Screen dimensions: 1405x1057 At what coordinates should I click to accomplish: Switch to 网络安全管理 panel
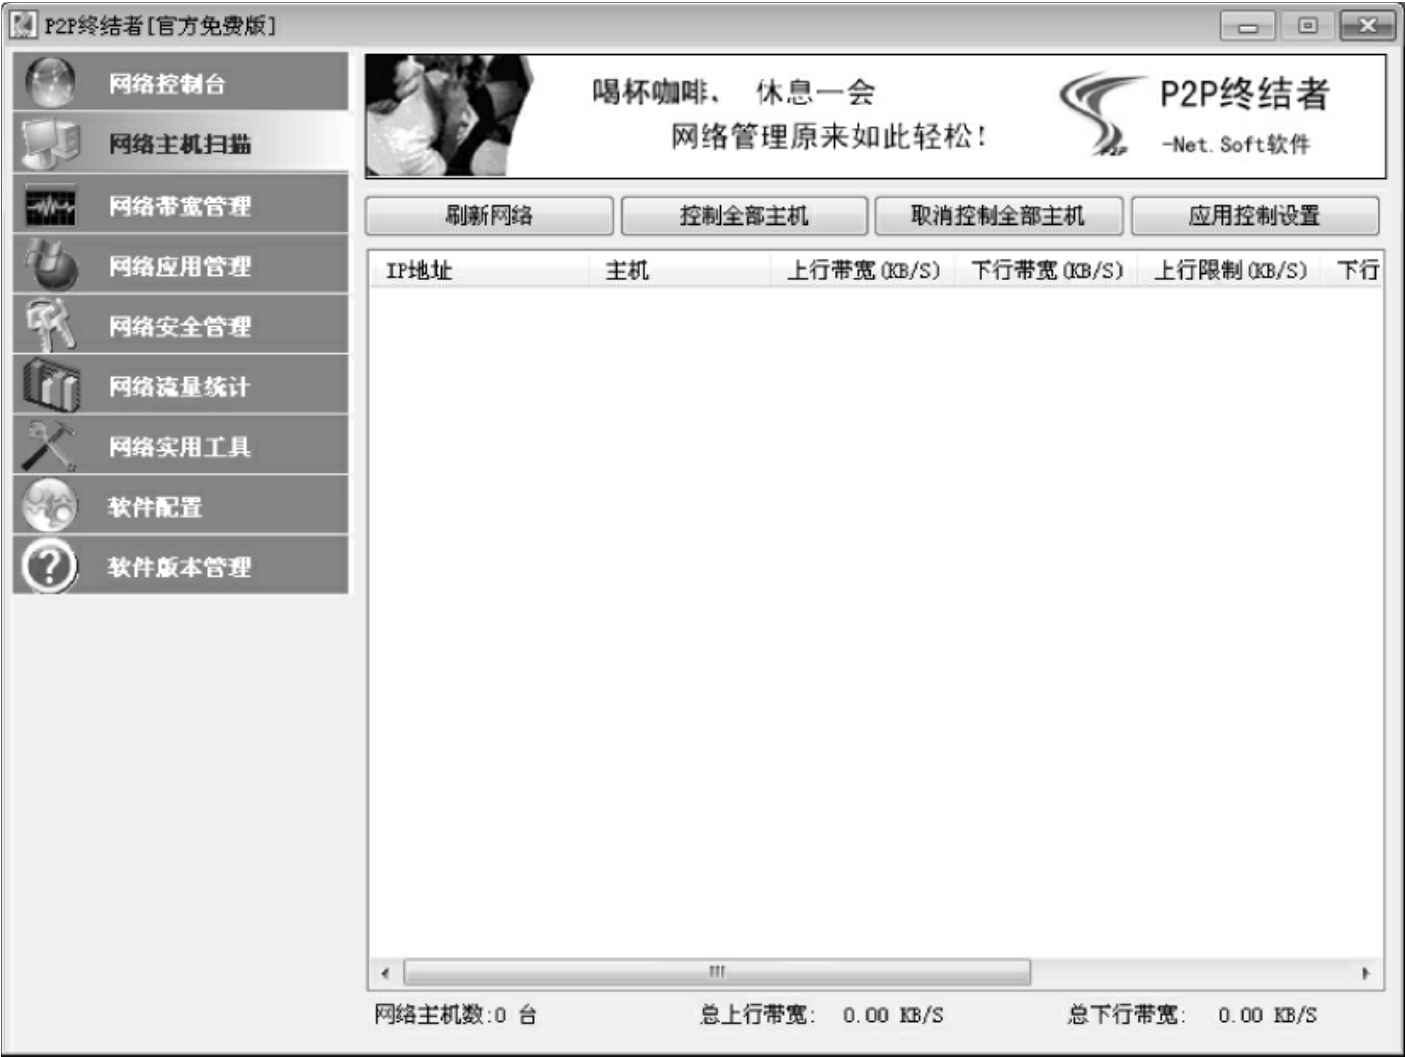pos(180,325)
